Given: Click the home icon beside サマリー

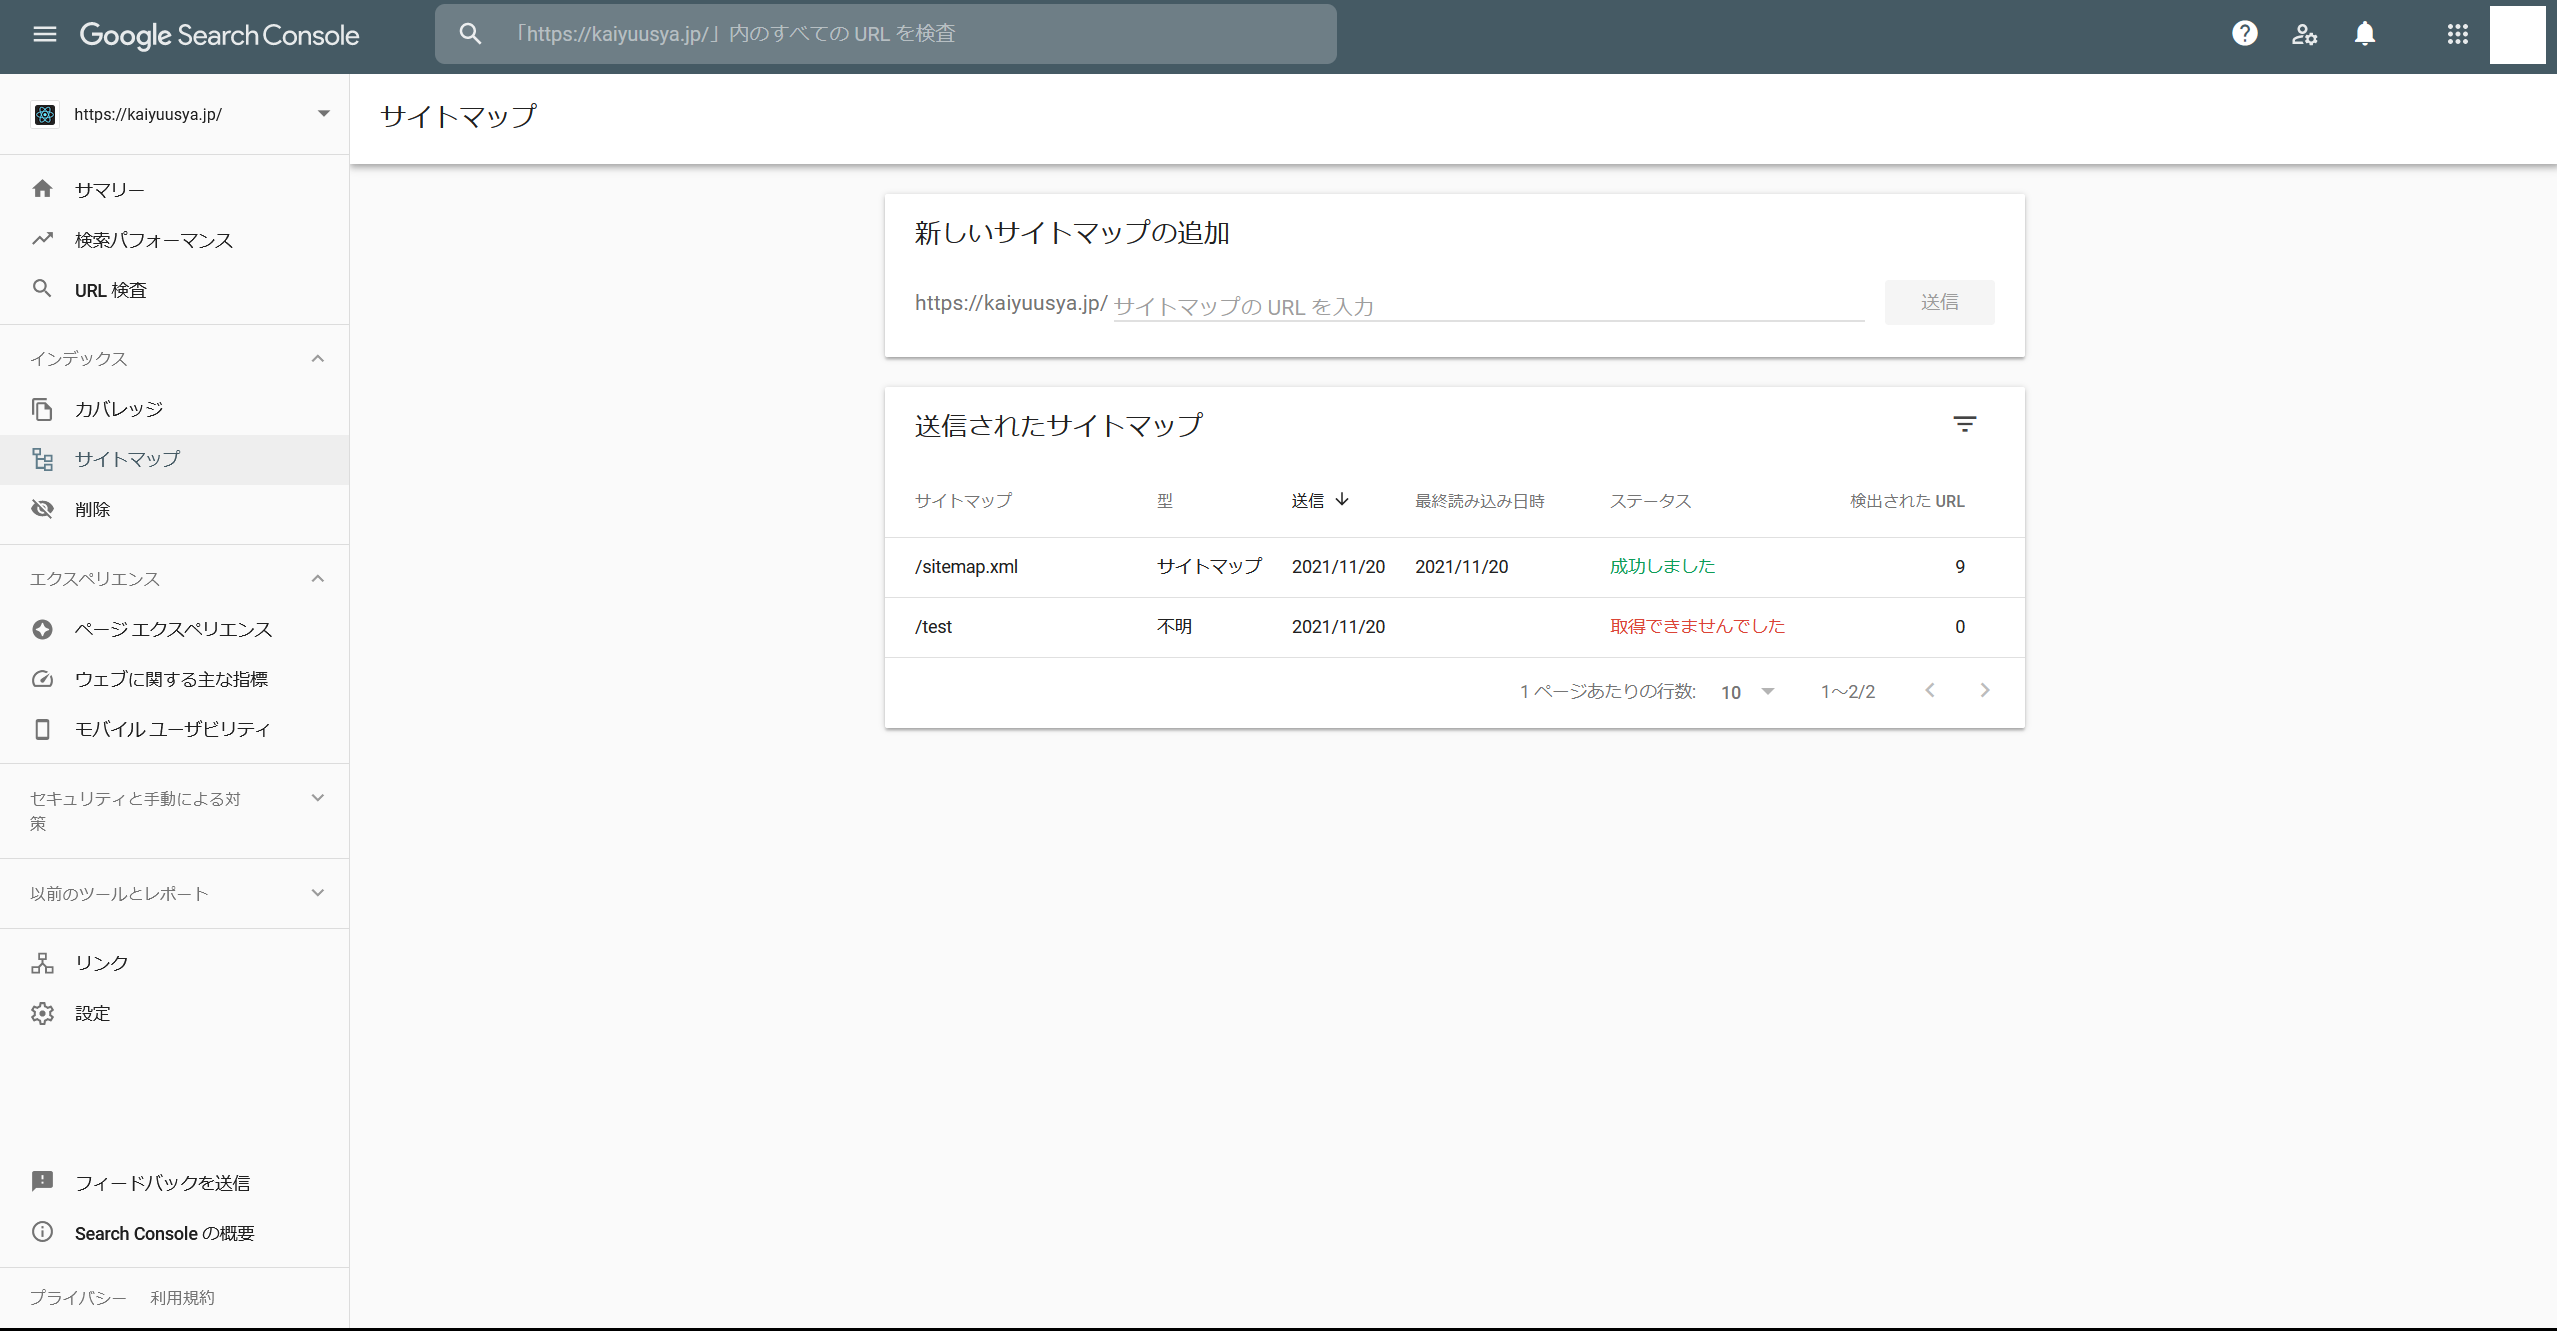Looking at the screenshot, I should click(x=42, y=189).
